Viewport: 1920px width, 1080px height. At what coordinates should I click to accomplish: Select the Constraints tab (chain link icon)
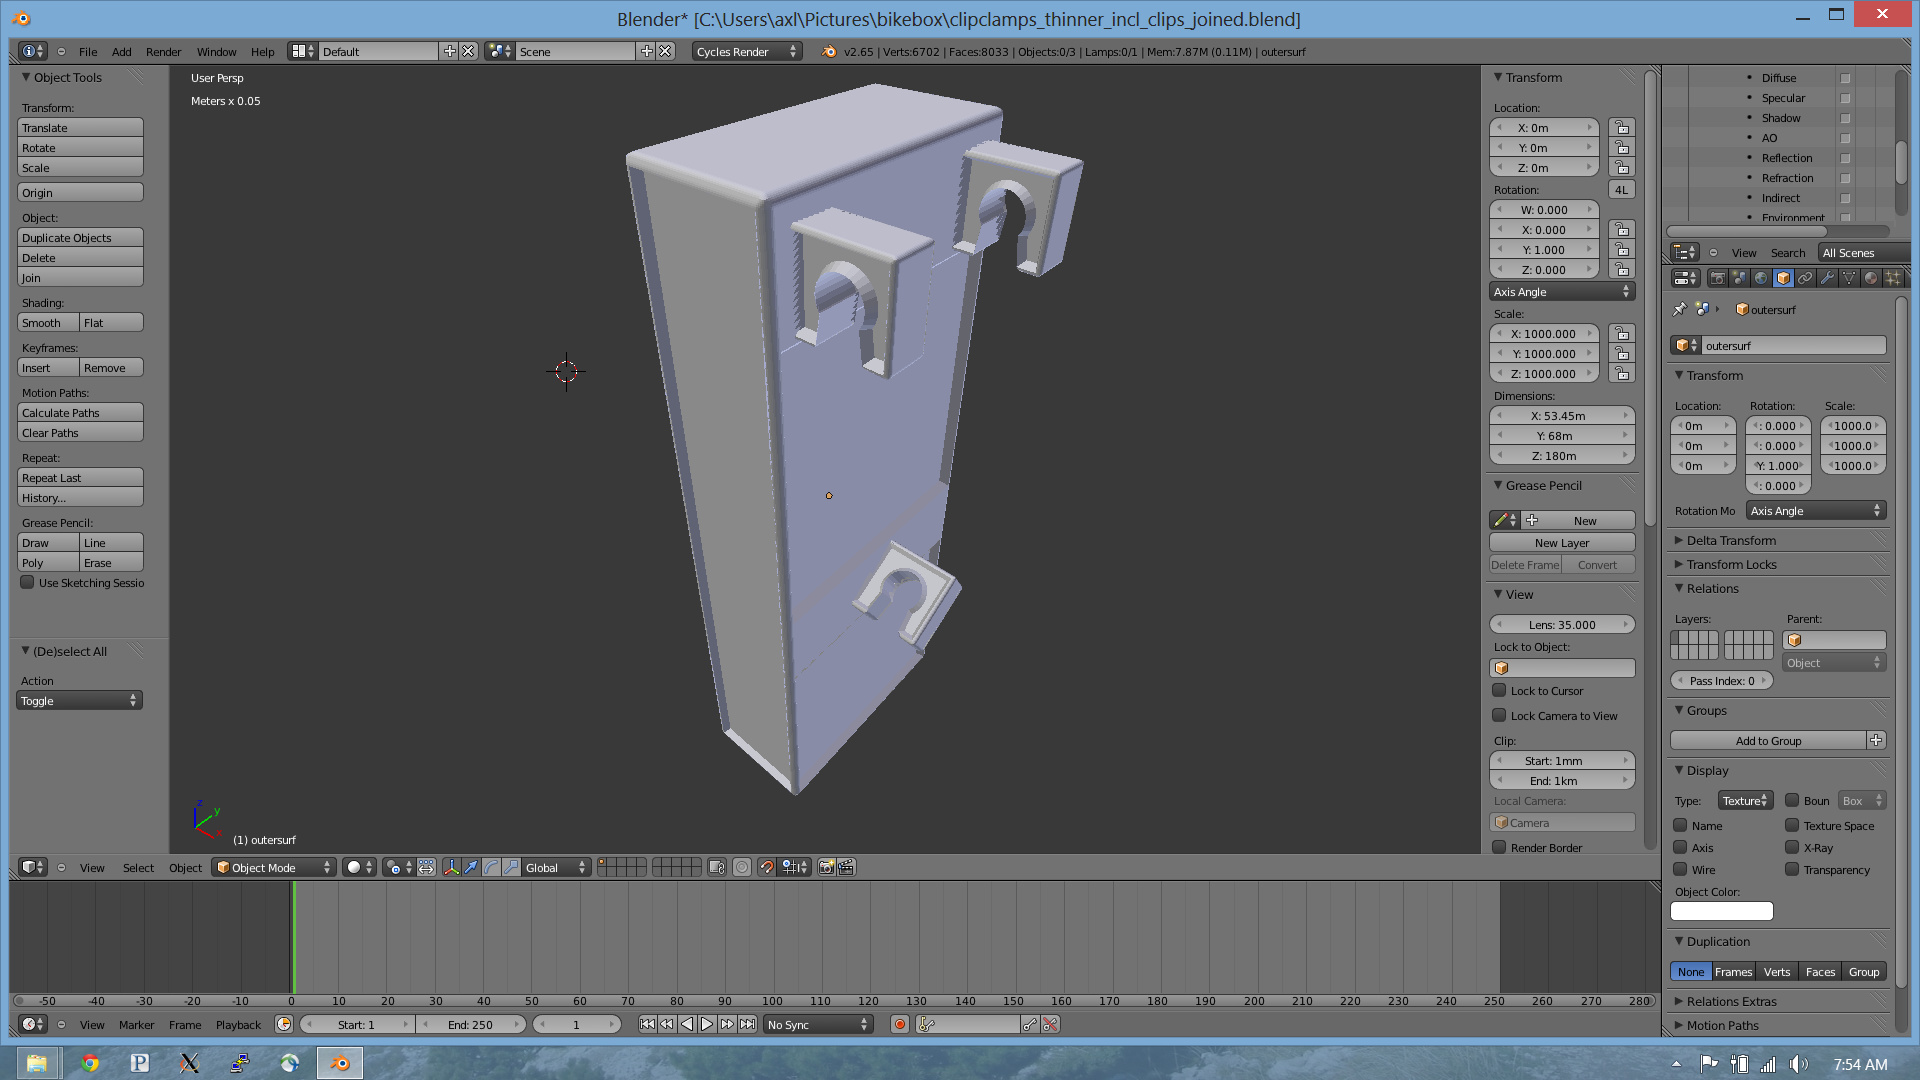coord(1806,278)
